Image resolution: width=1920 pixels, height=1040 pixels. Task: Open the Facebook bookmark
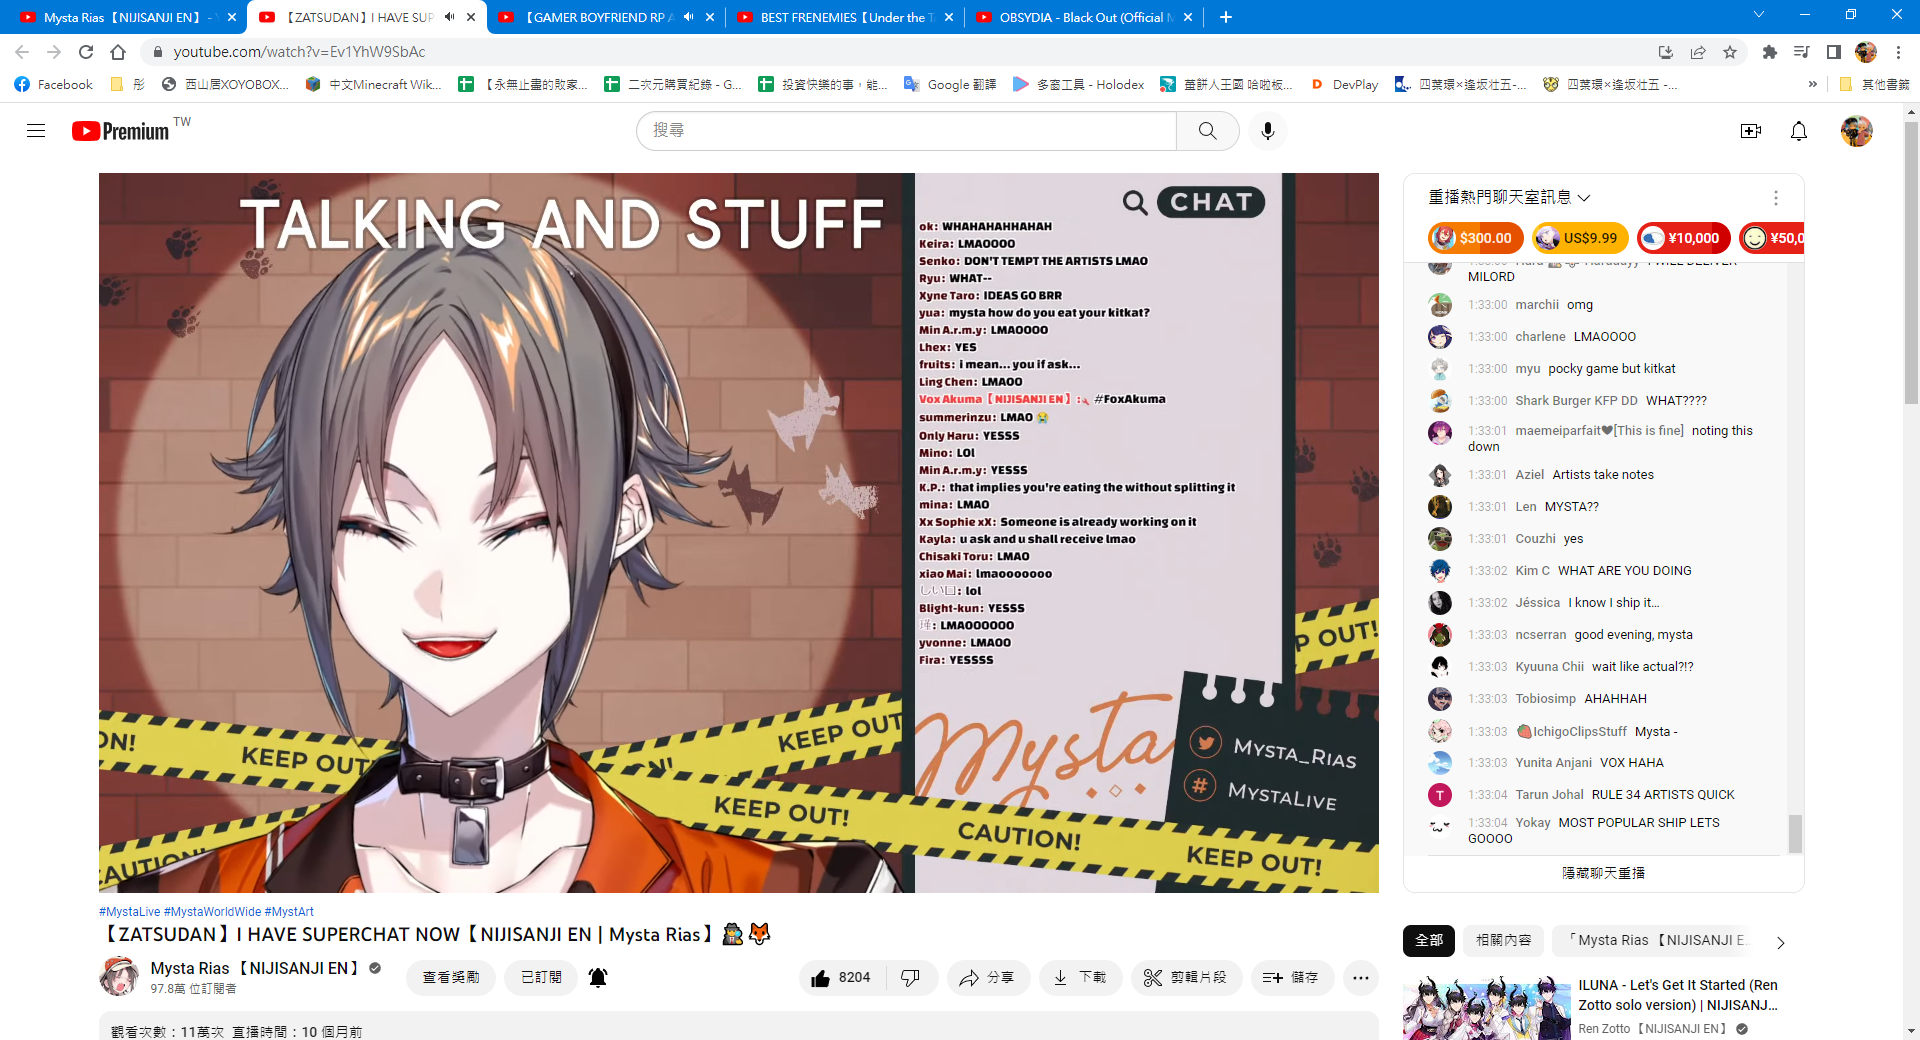coord(54,85)
